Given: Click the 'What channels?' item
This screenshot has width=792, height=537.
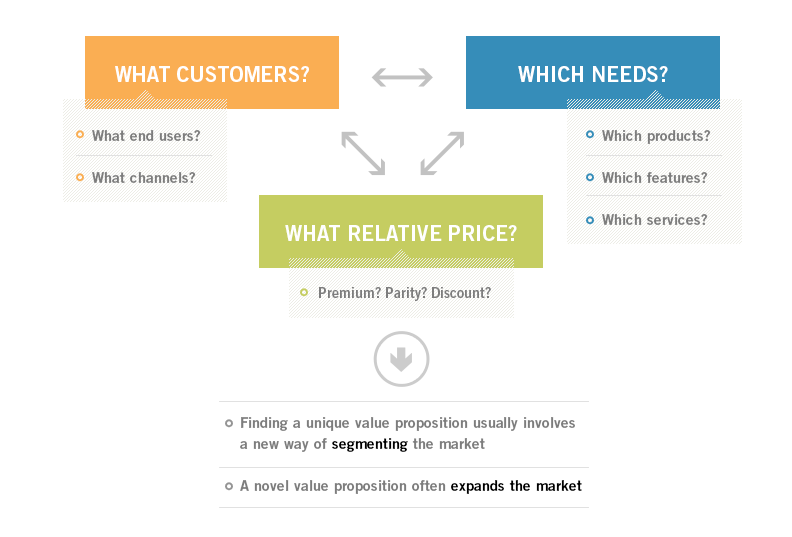Looking at the screenshot, I should click(143, 178).
